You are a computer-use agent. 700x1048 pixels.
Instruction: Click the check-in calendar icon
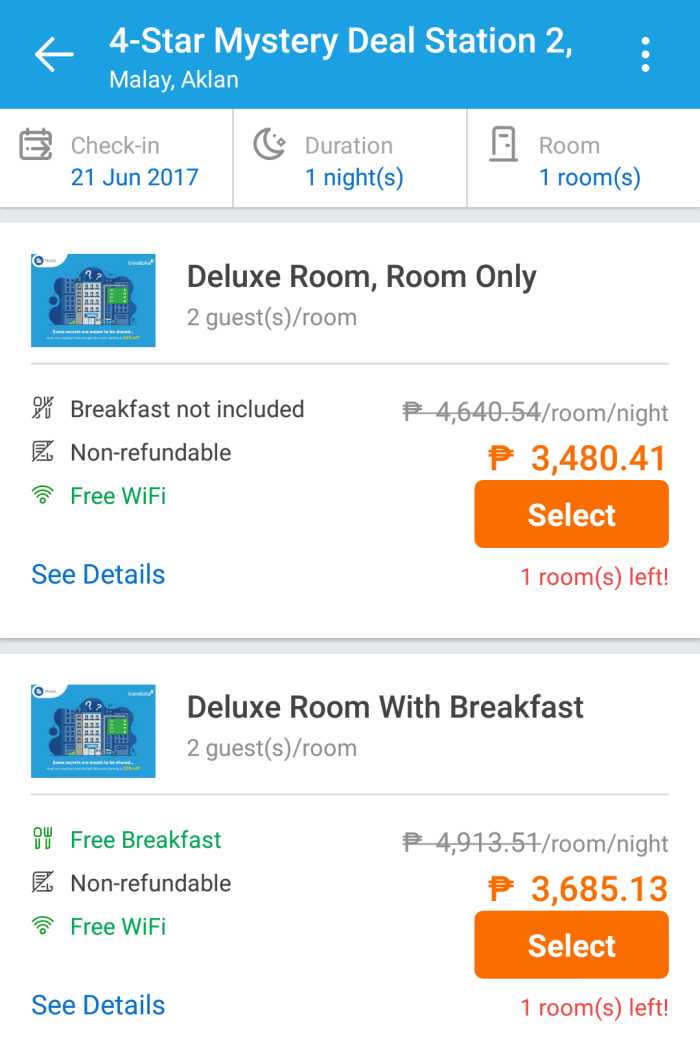tap(34, 144)
